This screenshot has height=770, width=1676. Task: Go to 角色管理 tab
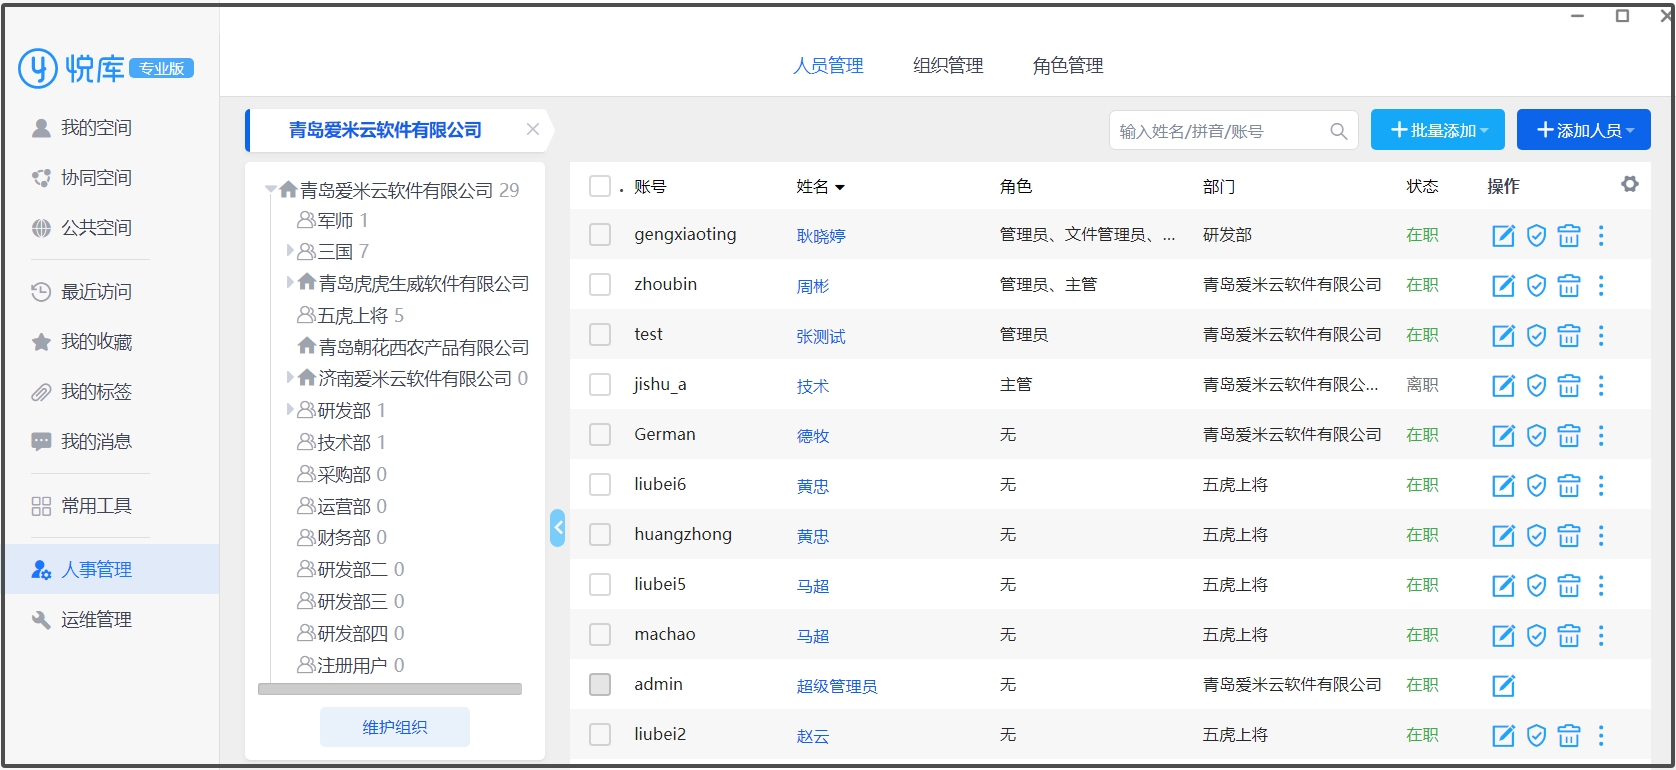[x=1068, y=66]
